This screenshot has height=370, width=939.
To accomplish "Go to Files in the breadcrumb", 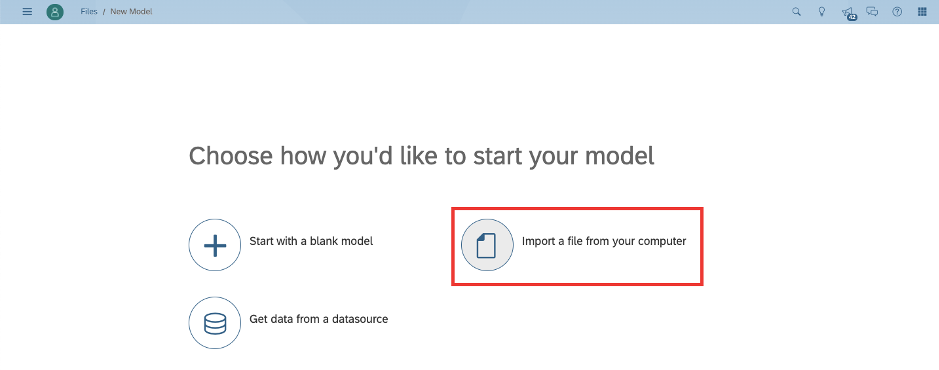I will pos(89,11).
